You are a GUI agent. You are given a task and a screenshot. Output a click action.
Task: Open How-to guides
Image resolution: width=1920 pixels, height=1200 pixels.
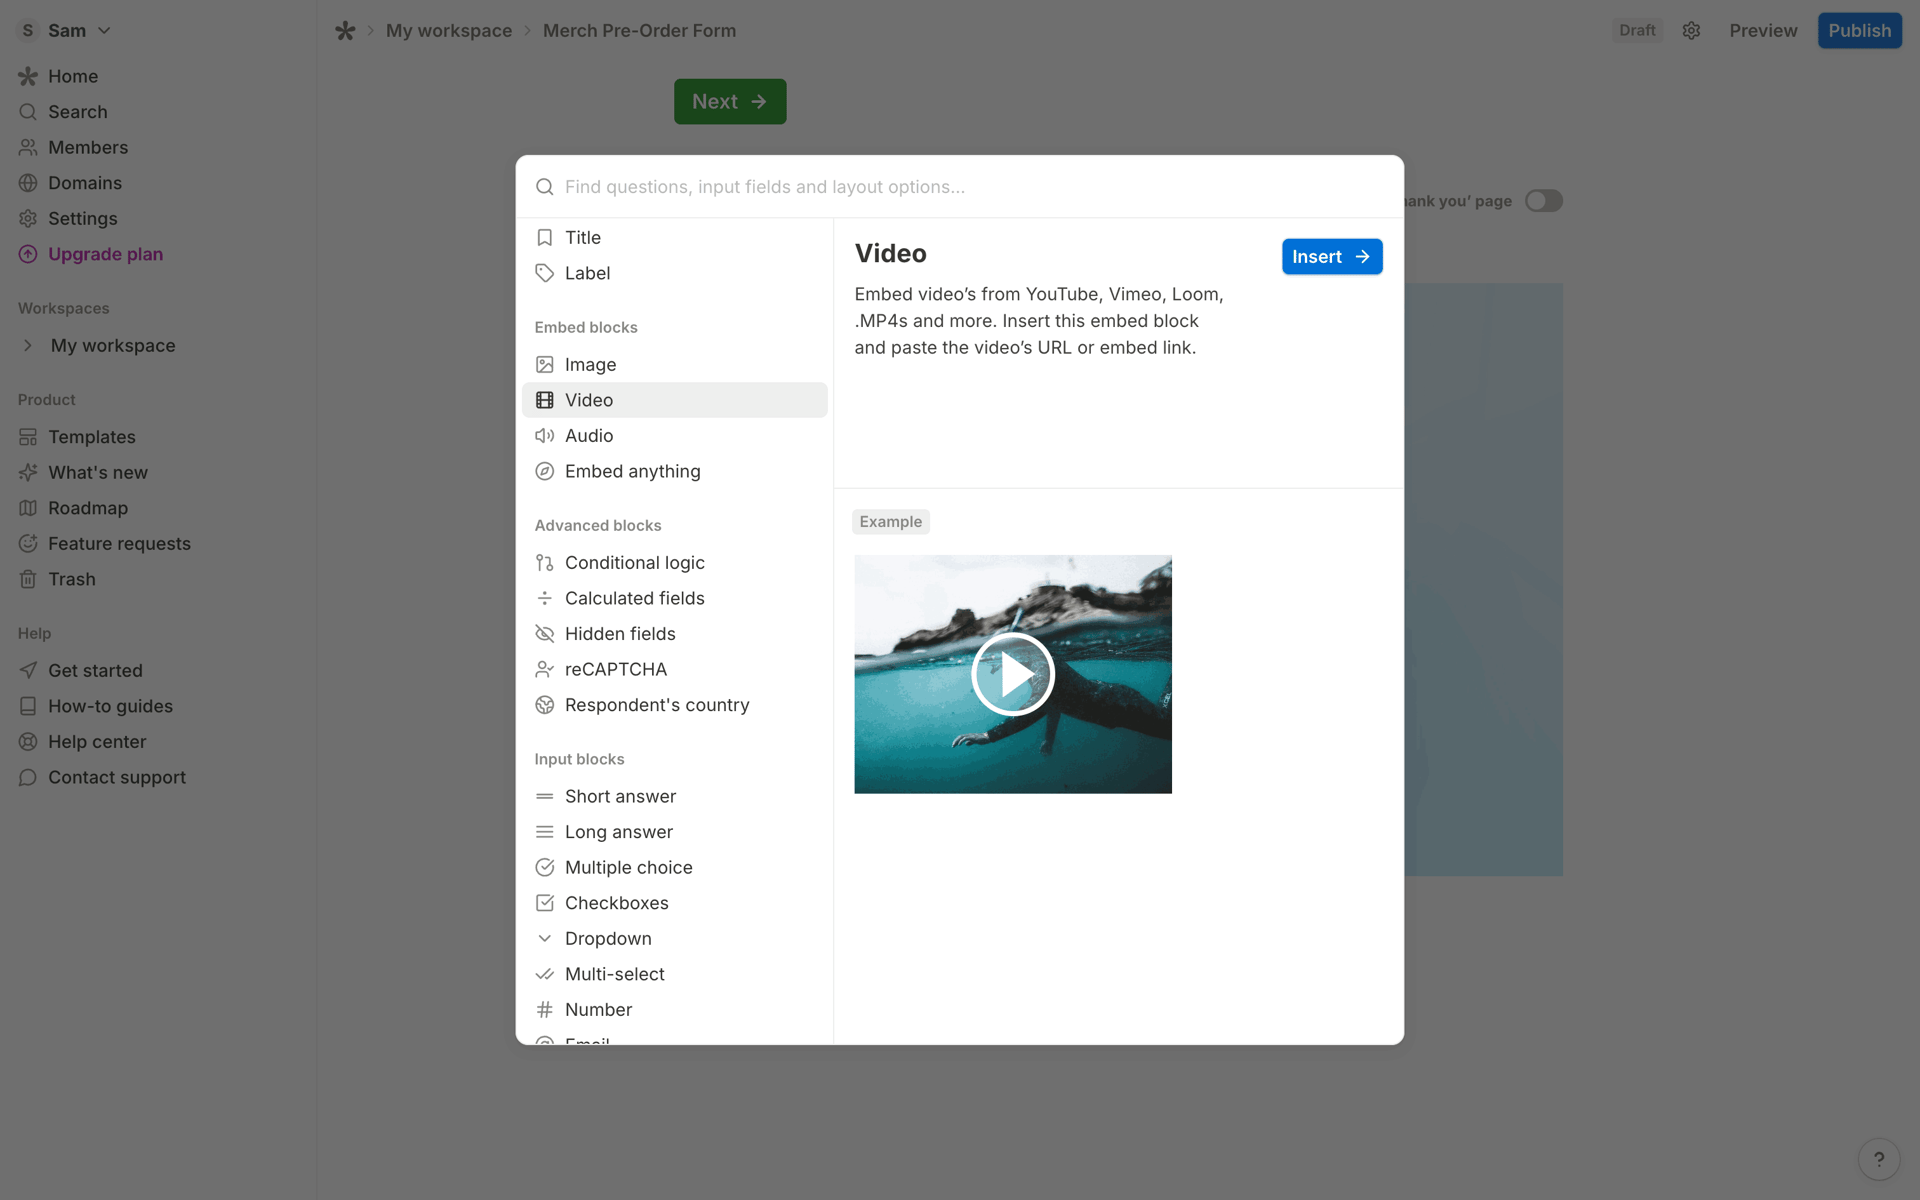[x=110, y=706]
